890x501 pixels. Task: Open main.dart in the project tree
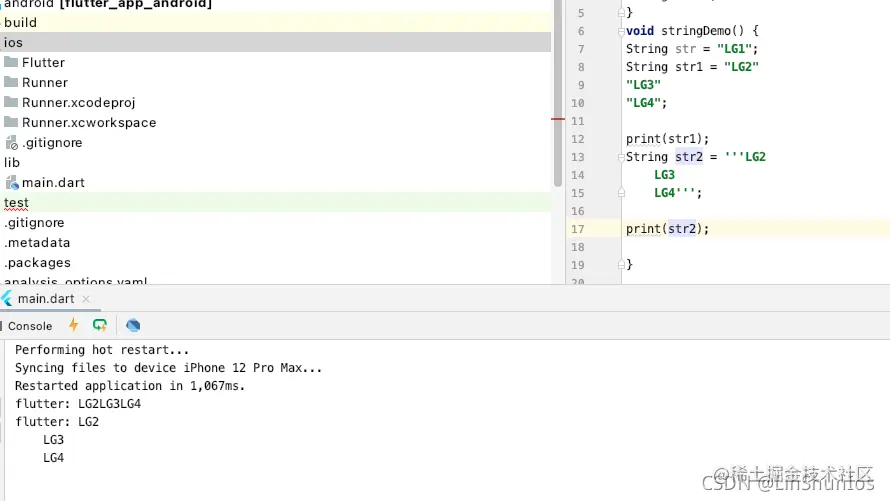(53, 183)
